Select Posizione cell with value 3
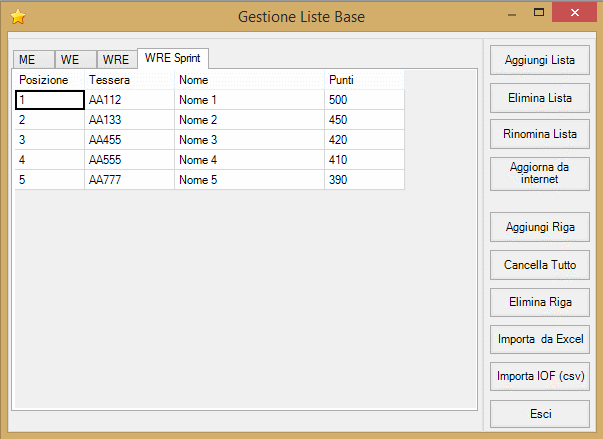603x439 pixels. [50, 140]
